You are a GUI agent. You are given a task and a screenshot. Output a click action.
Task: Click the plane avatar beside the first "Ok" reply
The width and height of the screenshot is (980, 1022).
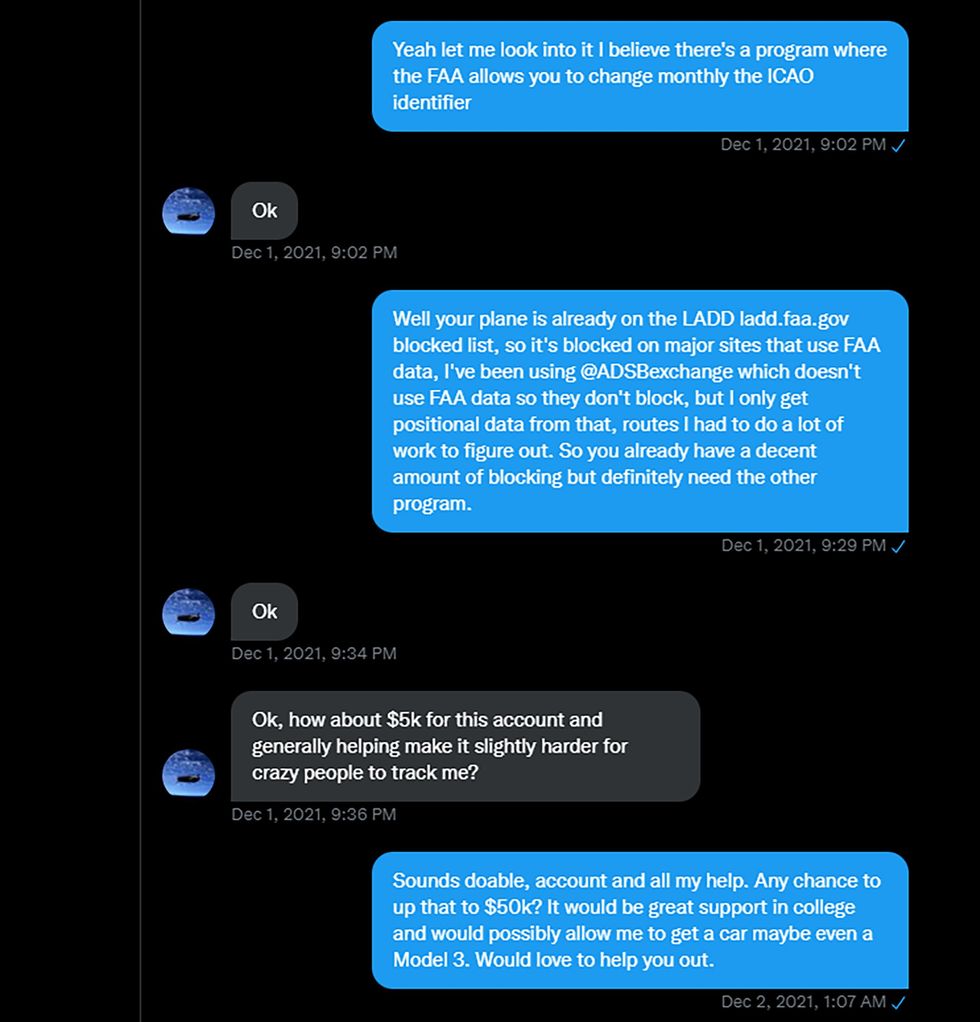pos(187,210)
